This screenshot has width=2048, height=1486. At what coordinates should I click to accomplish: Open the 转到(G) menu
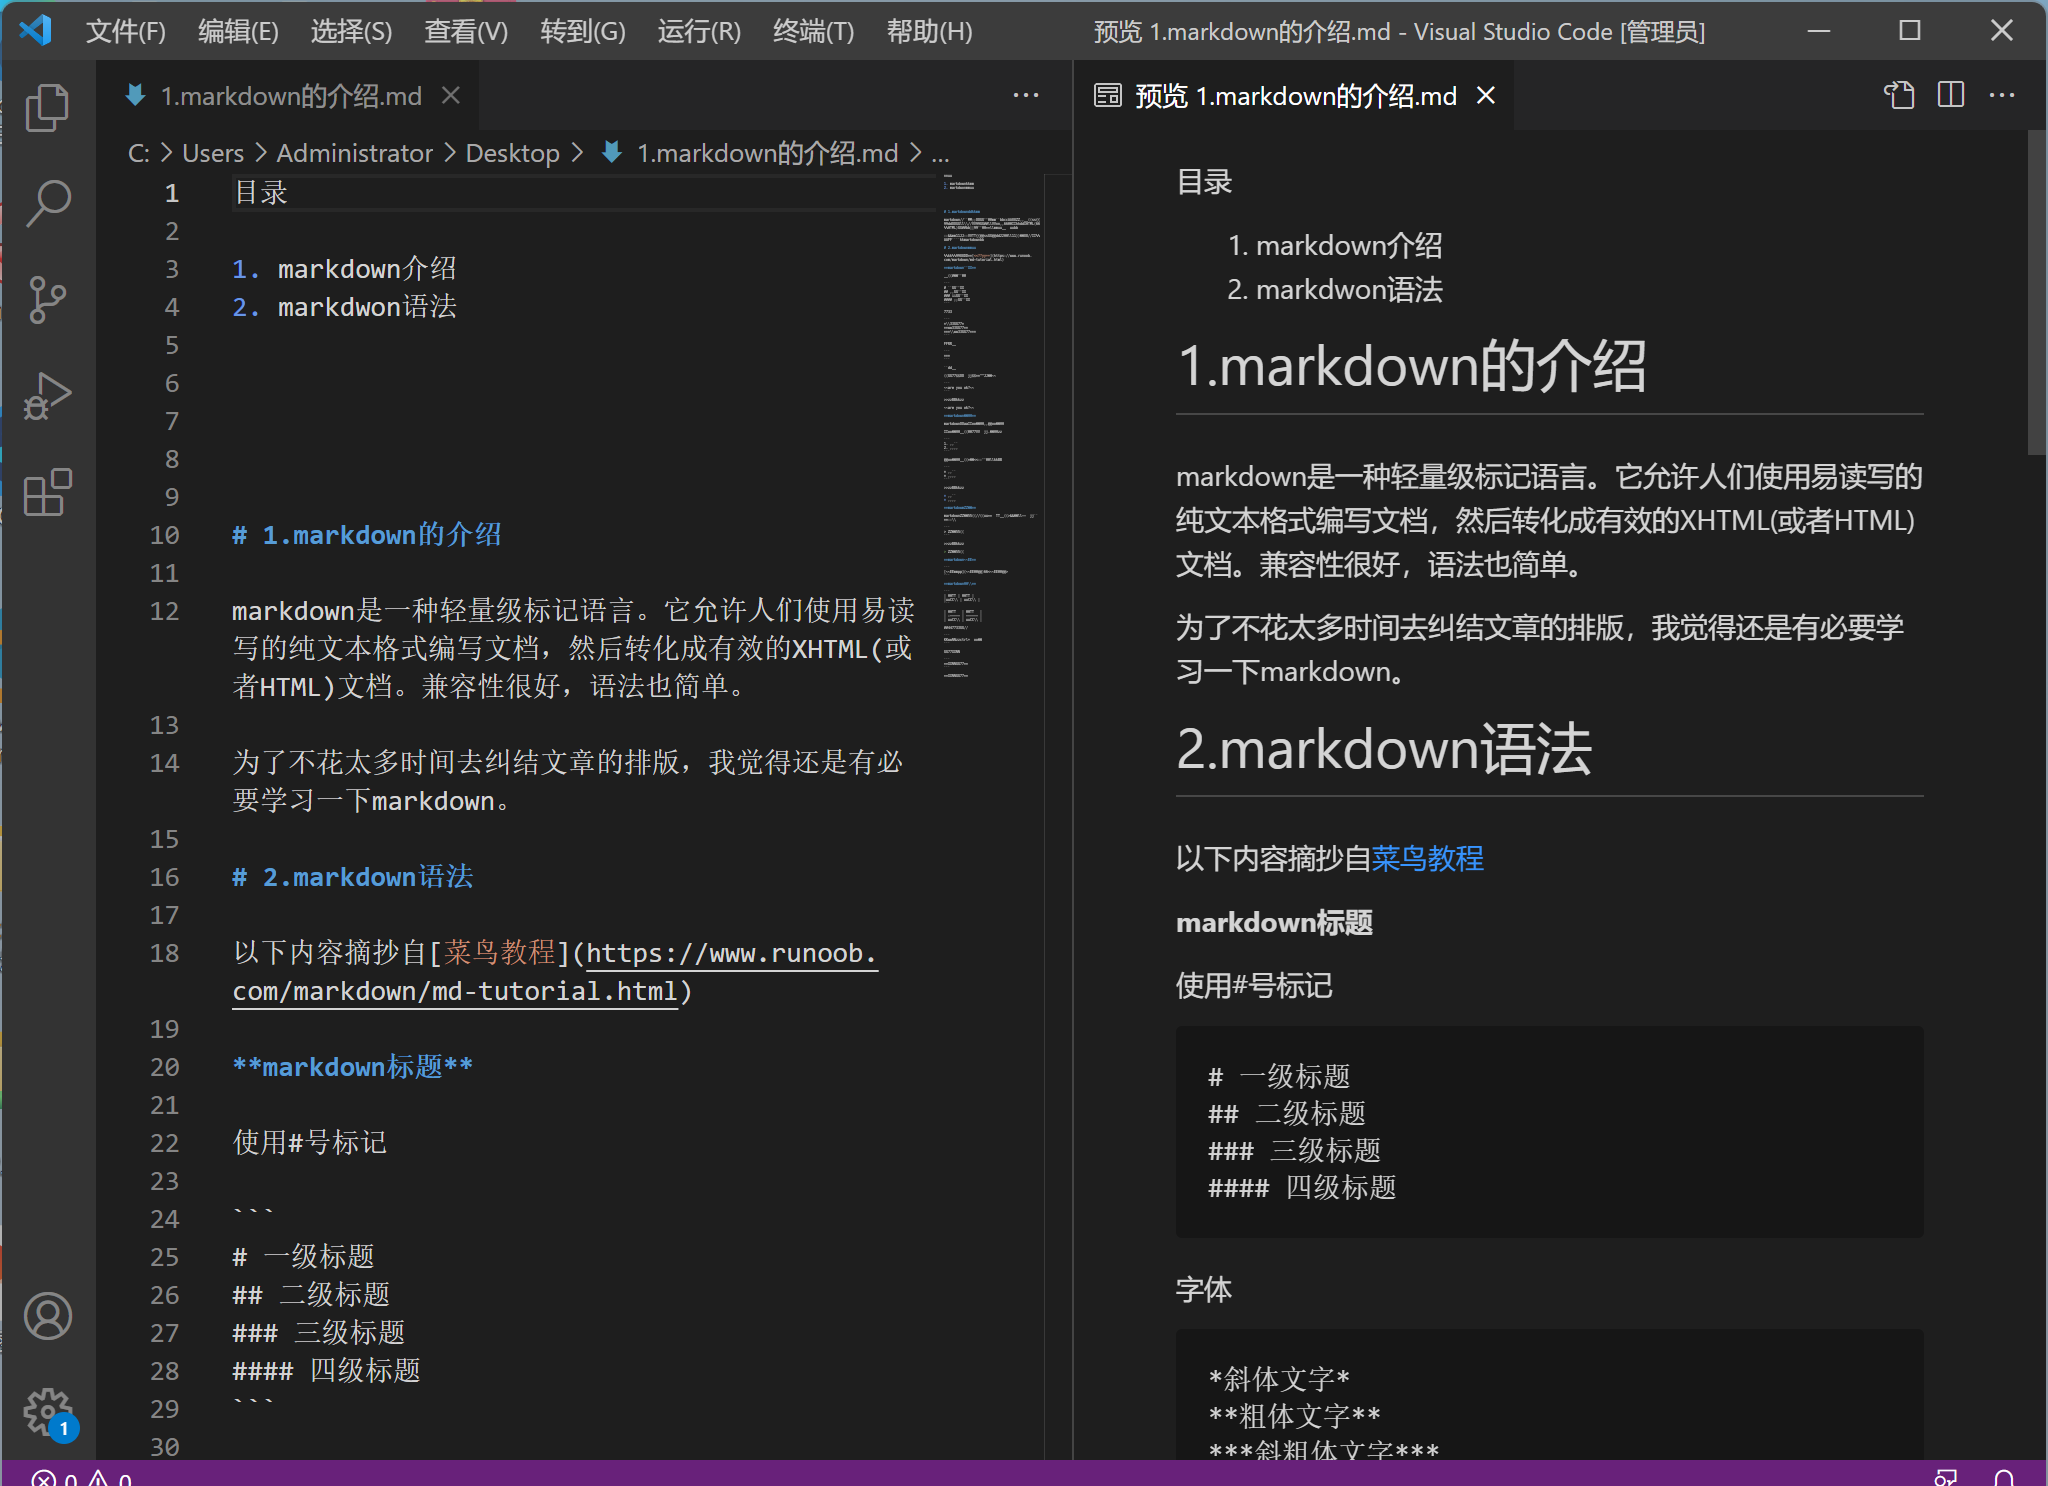(x=583, y=31)
